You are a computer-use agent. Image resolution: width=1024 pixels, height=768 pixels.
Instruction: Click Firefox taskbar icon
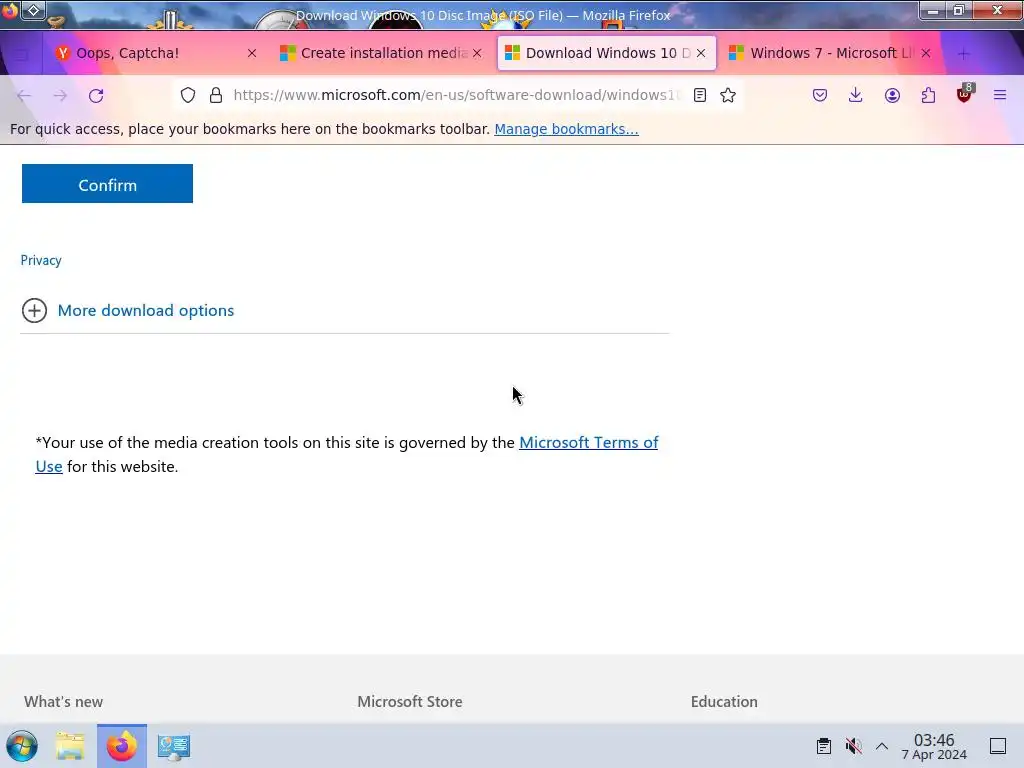coord(122,746)
